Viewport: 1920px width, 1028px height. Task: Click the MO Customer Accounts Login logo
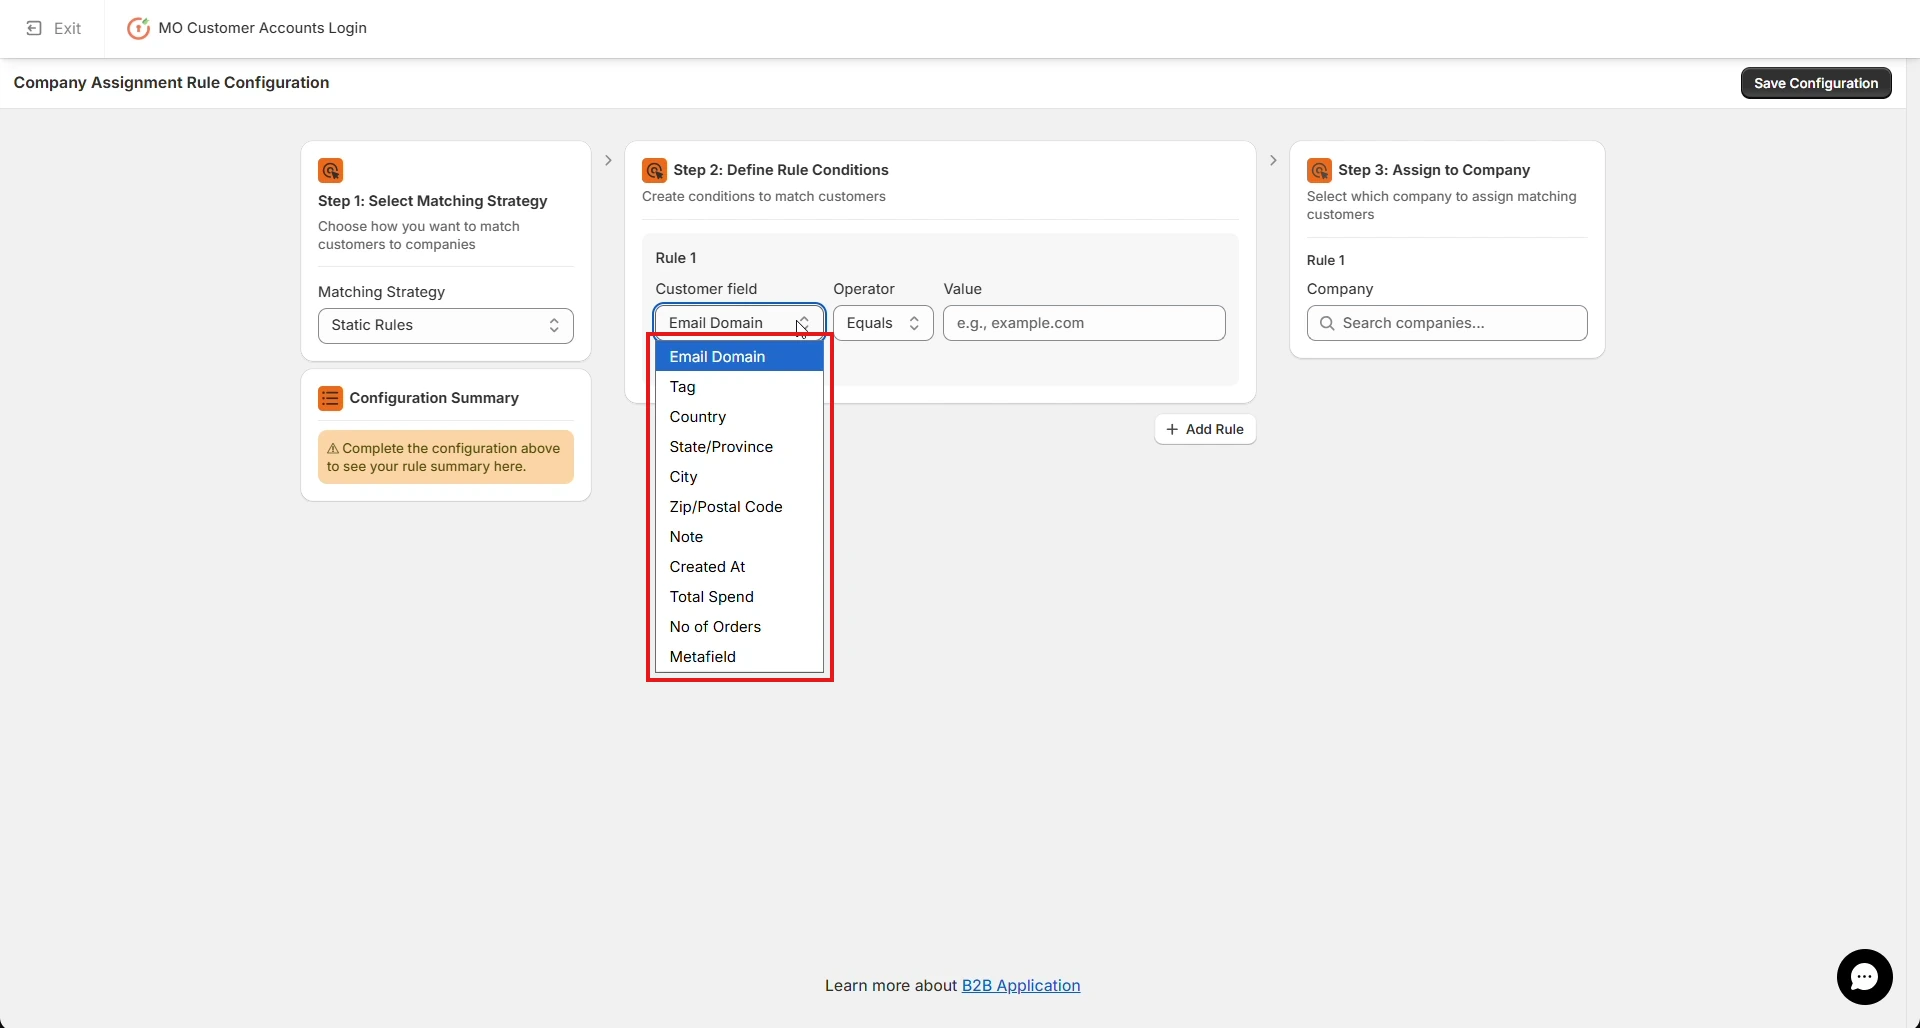pyautogui.click(x=138, y=28)
